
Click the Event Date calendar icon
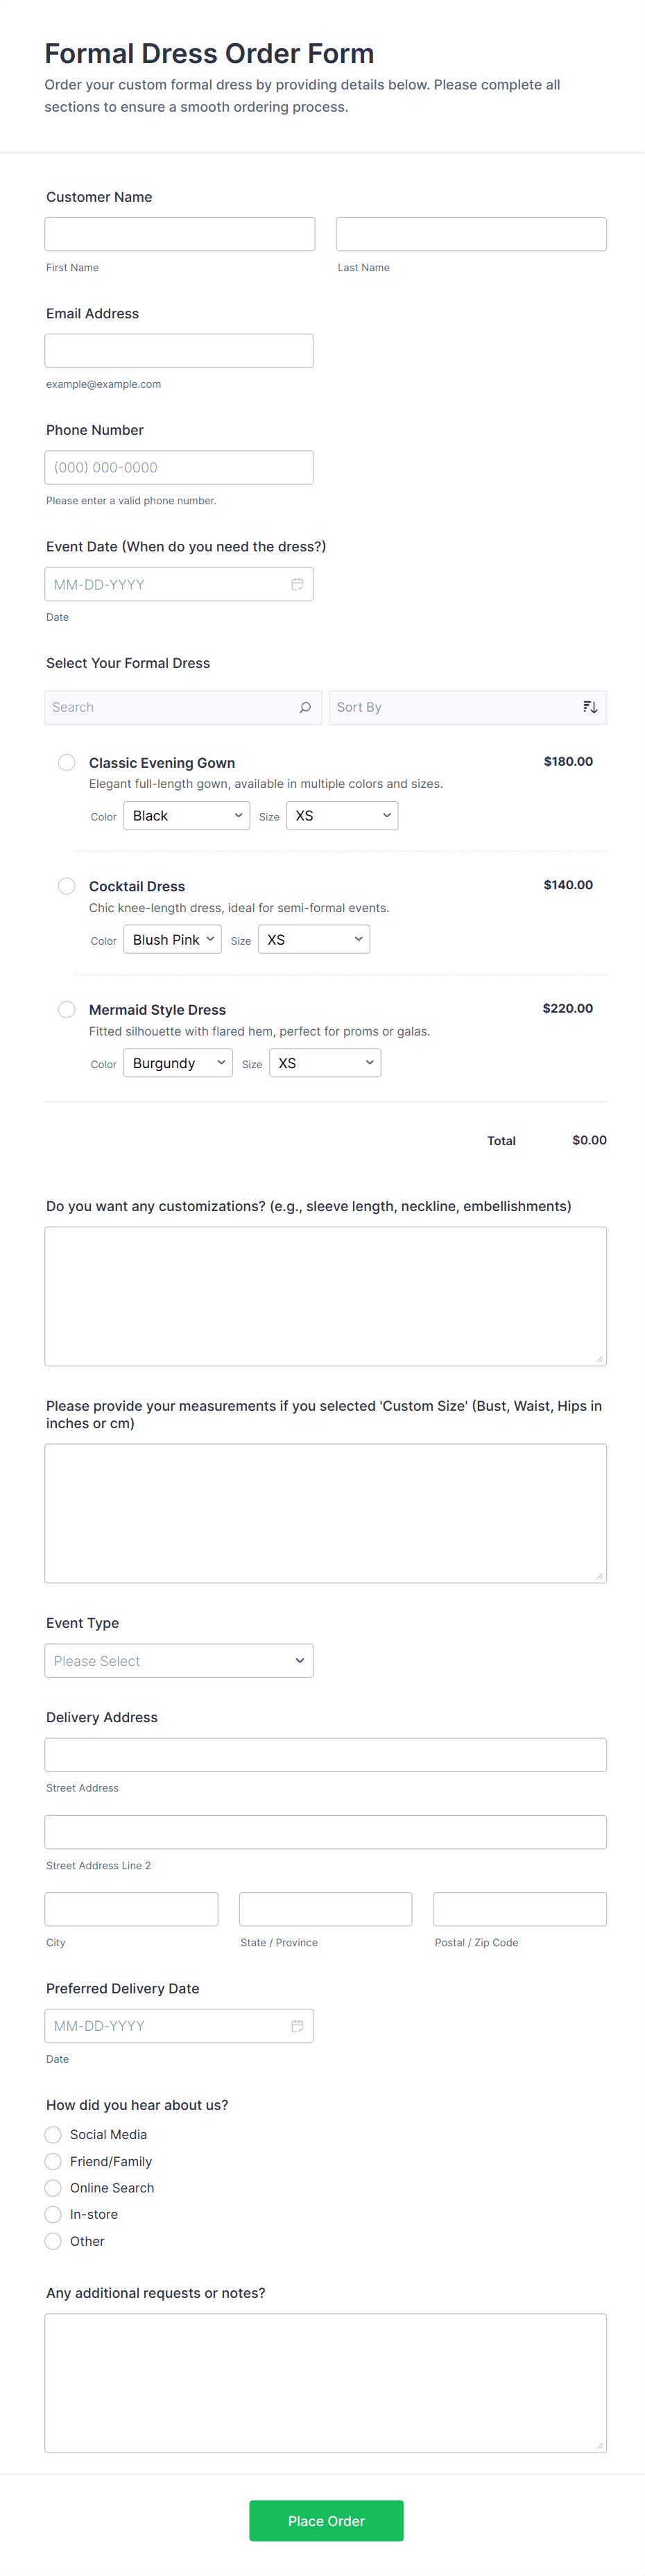pos(297,584)
